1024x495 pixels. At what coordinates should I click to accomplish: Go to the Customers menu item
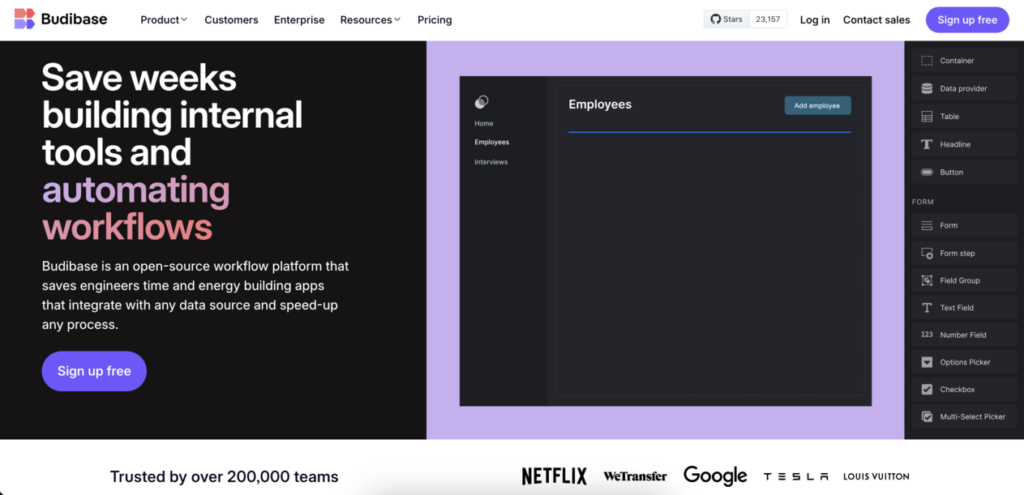click(x=231, y=20)
